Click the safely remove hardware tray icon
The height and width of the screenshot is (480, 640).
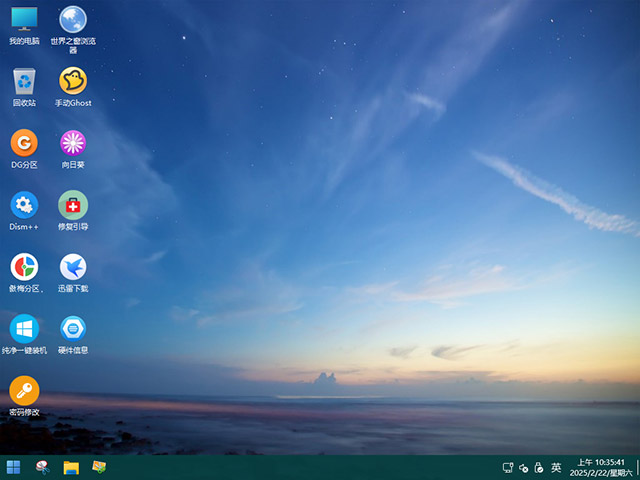pos(539,468)
